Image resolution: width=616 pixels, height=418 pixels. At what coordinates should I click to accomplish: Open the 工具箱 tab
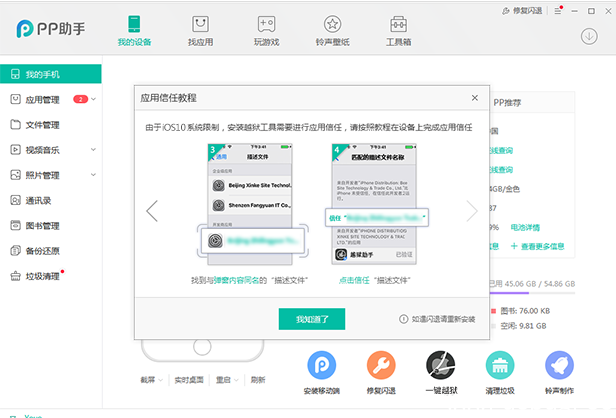tap(398, 31)
